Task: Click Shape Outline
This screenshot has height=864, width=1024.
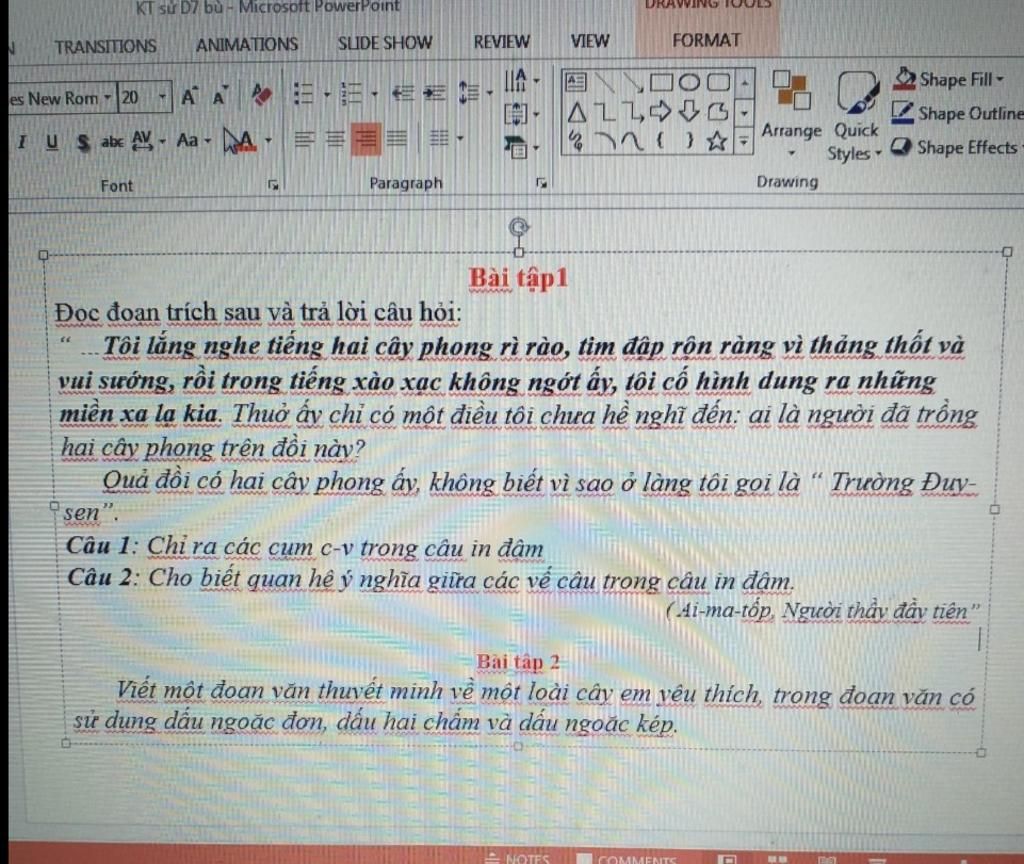Action: tap(957, 113)
